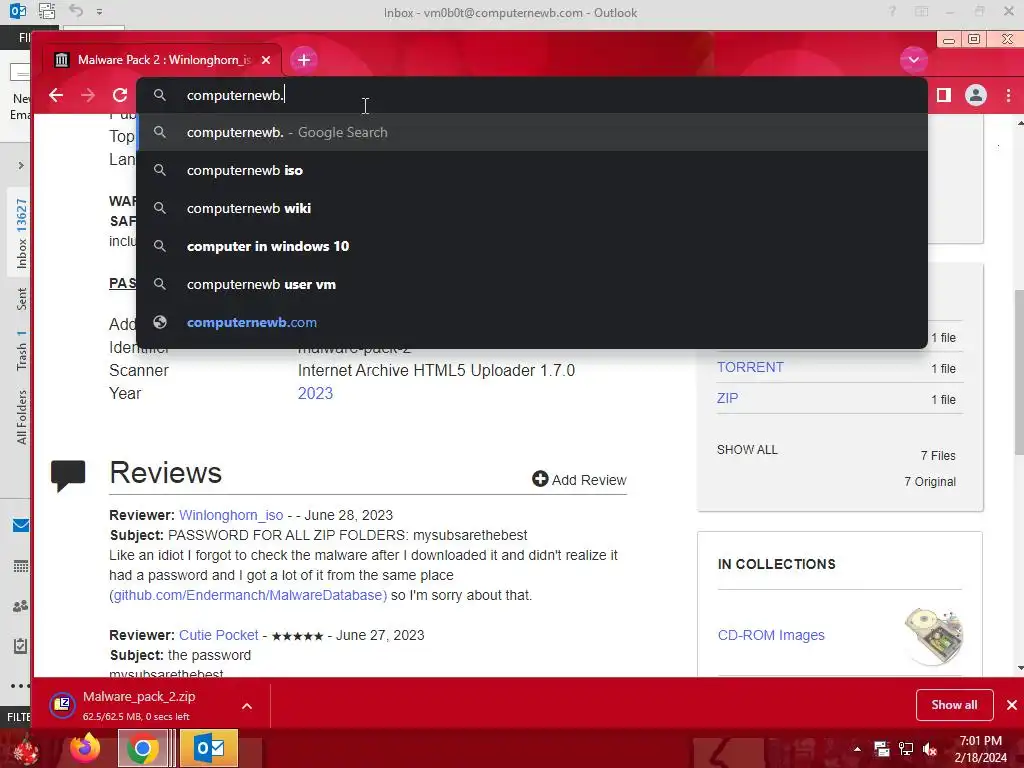Viewport: 1024px width, 768px height.
Task: Click the page scrollbar down arrow
Action: 1019,669
